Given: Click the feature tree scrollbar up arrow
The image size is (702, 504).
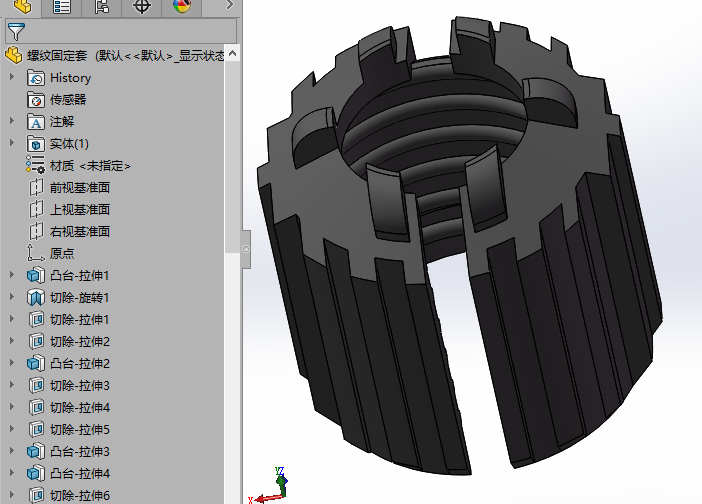Looking at the screenshot, I should 232,53.
